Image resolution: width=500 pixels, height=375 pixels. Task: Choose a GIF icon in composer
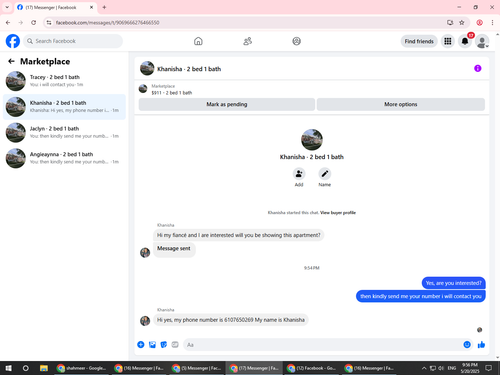(x=175, y=345)
